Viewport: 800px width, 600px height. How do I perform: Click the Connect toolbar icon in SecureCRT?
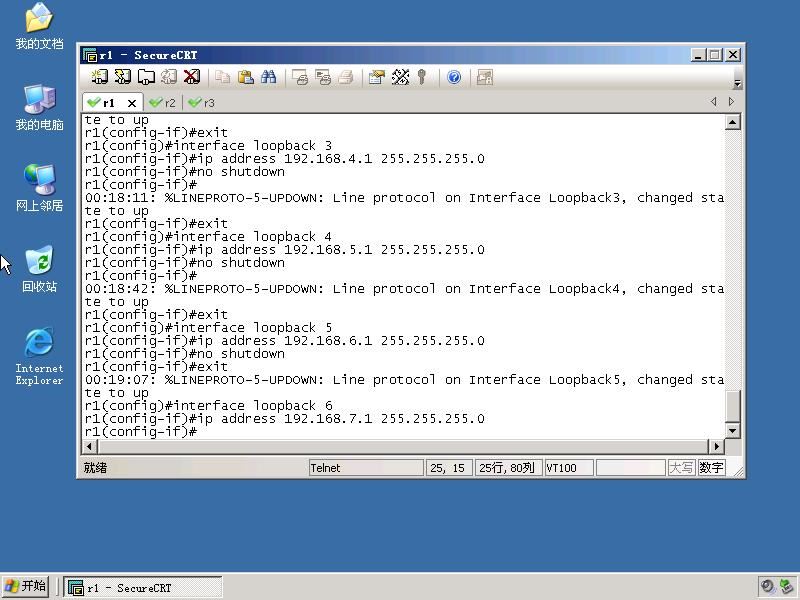tap(99, 77)
